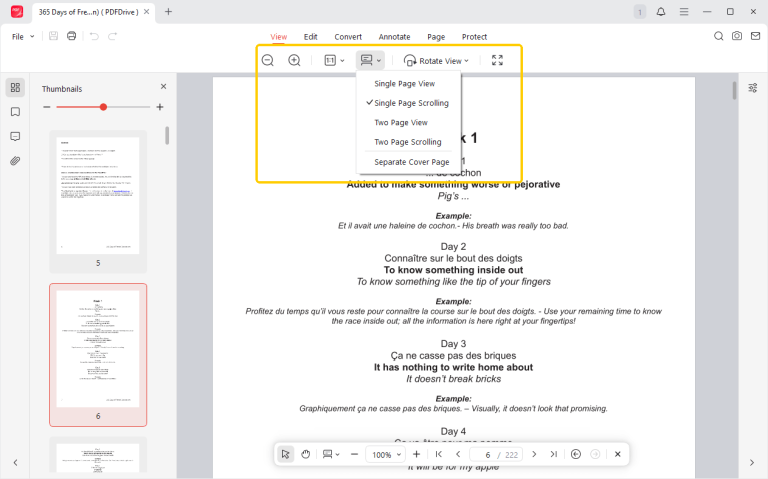This screenshot has width=768, height=479.
Task: Switch to the Annotate tab
Action: coord(392,36)
